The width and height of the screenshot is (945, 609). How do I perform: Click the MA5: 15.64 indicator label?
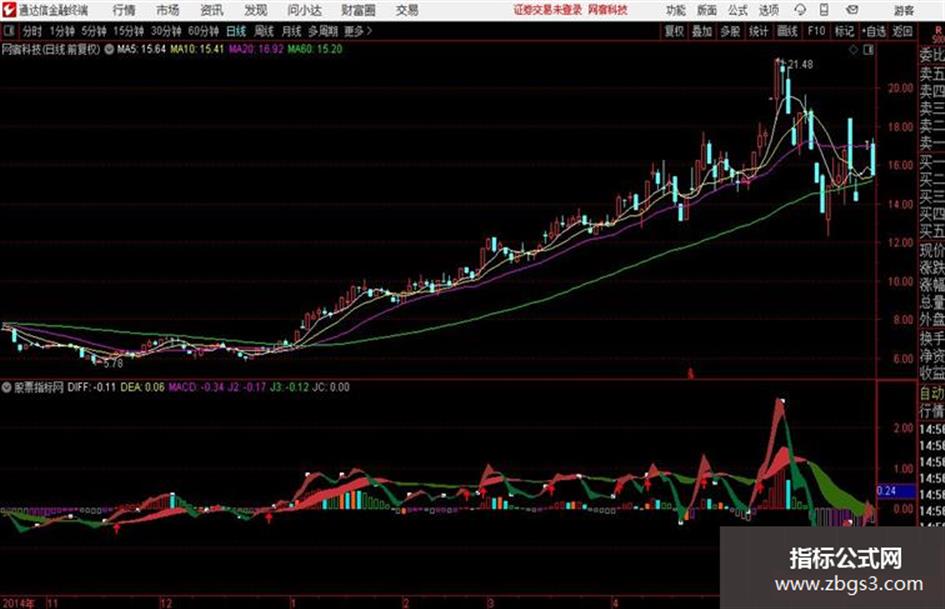[141, 49]
